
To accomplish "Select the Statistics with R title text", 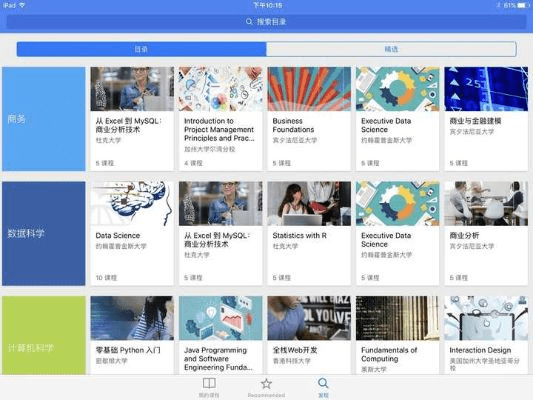I will (x=299, y=236).
